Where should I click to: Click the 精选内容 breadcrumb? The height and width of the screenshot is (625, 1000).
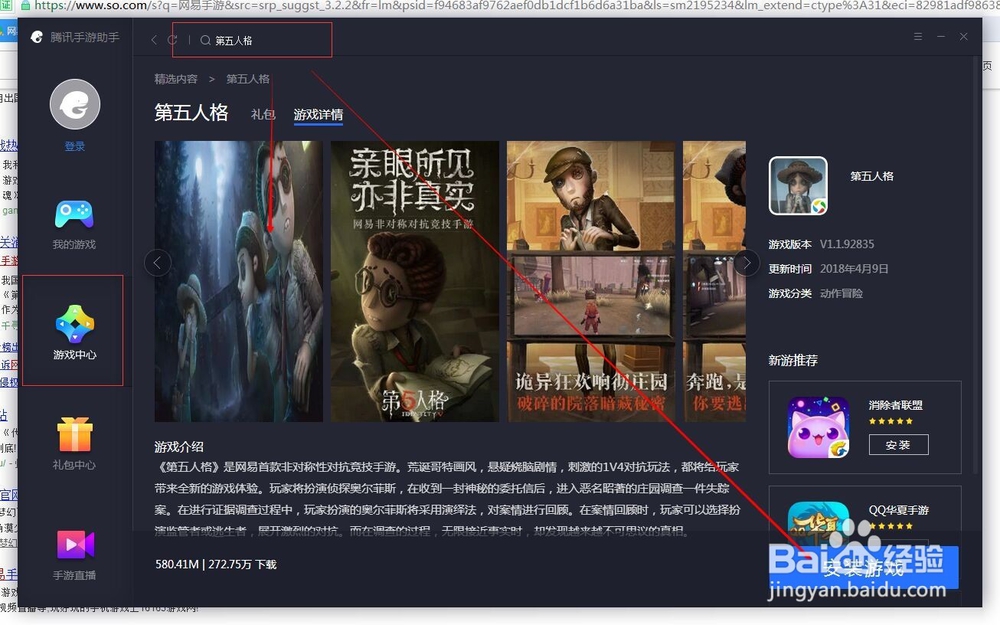(176, 79)
